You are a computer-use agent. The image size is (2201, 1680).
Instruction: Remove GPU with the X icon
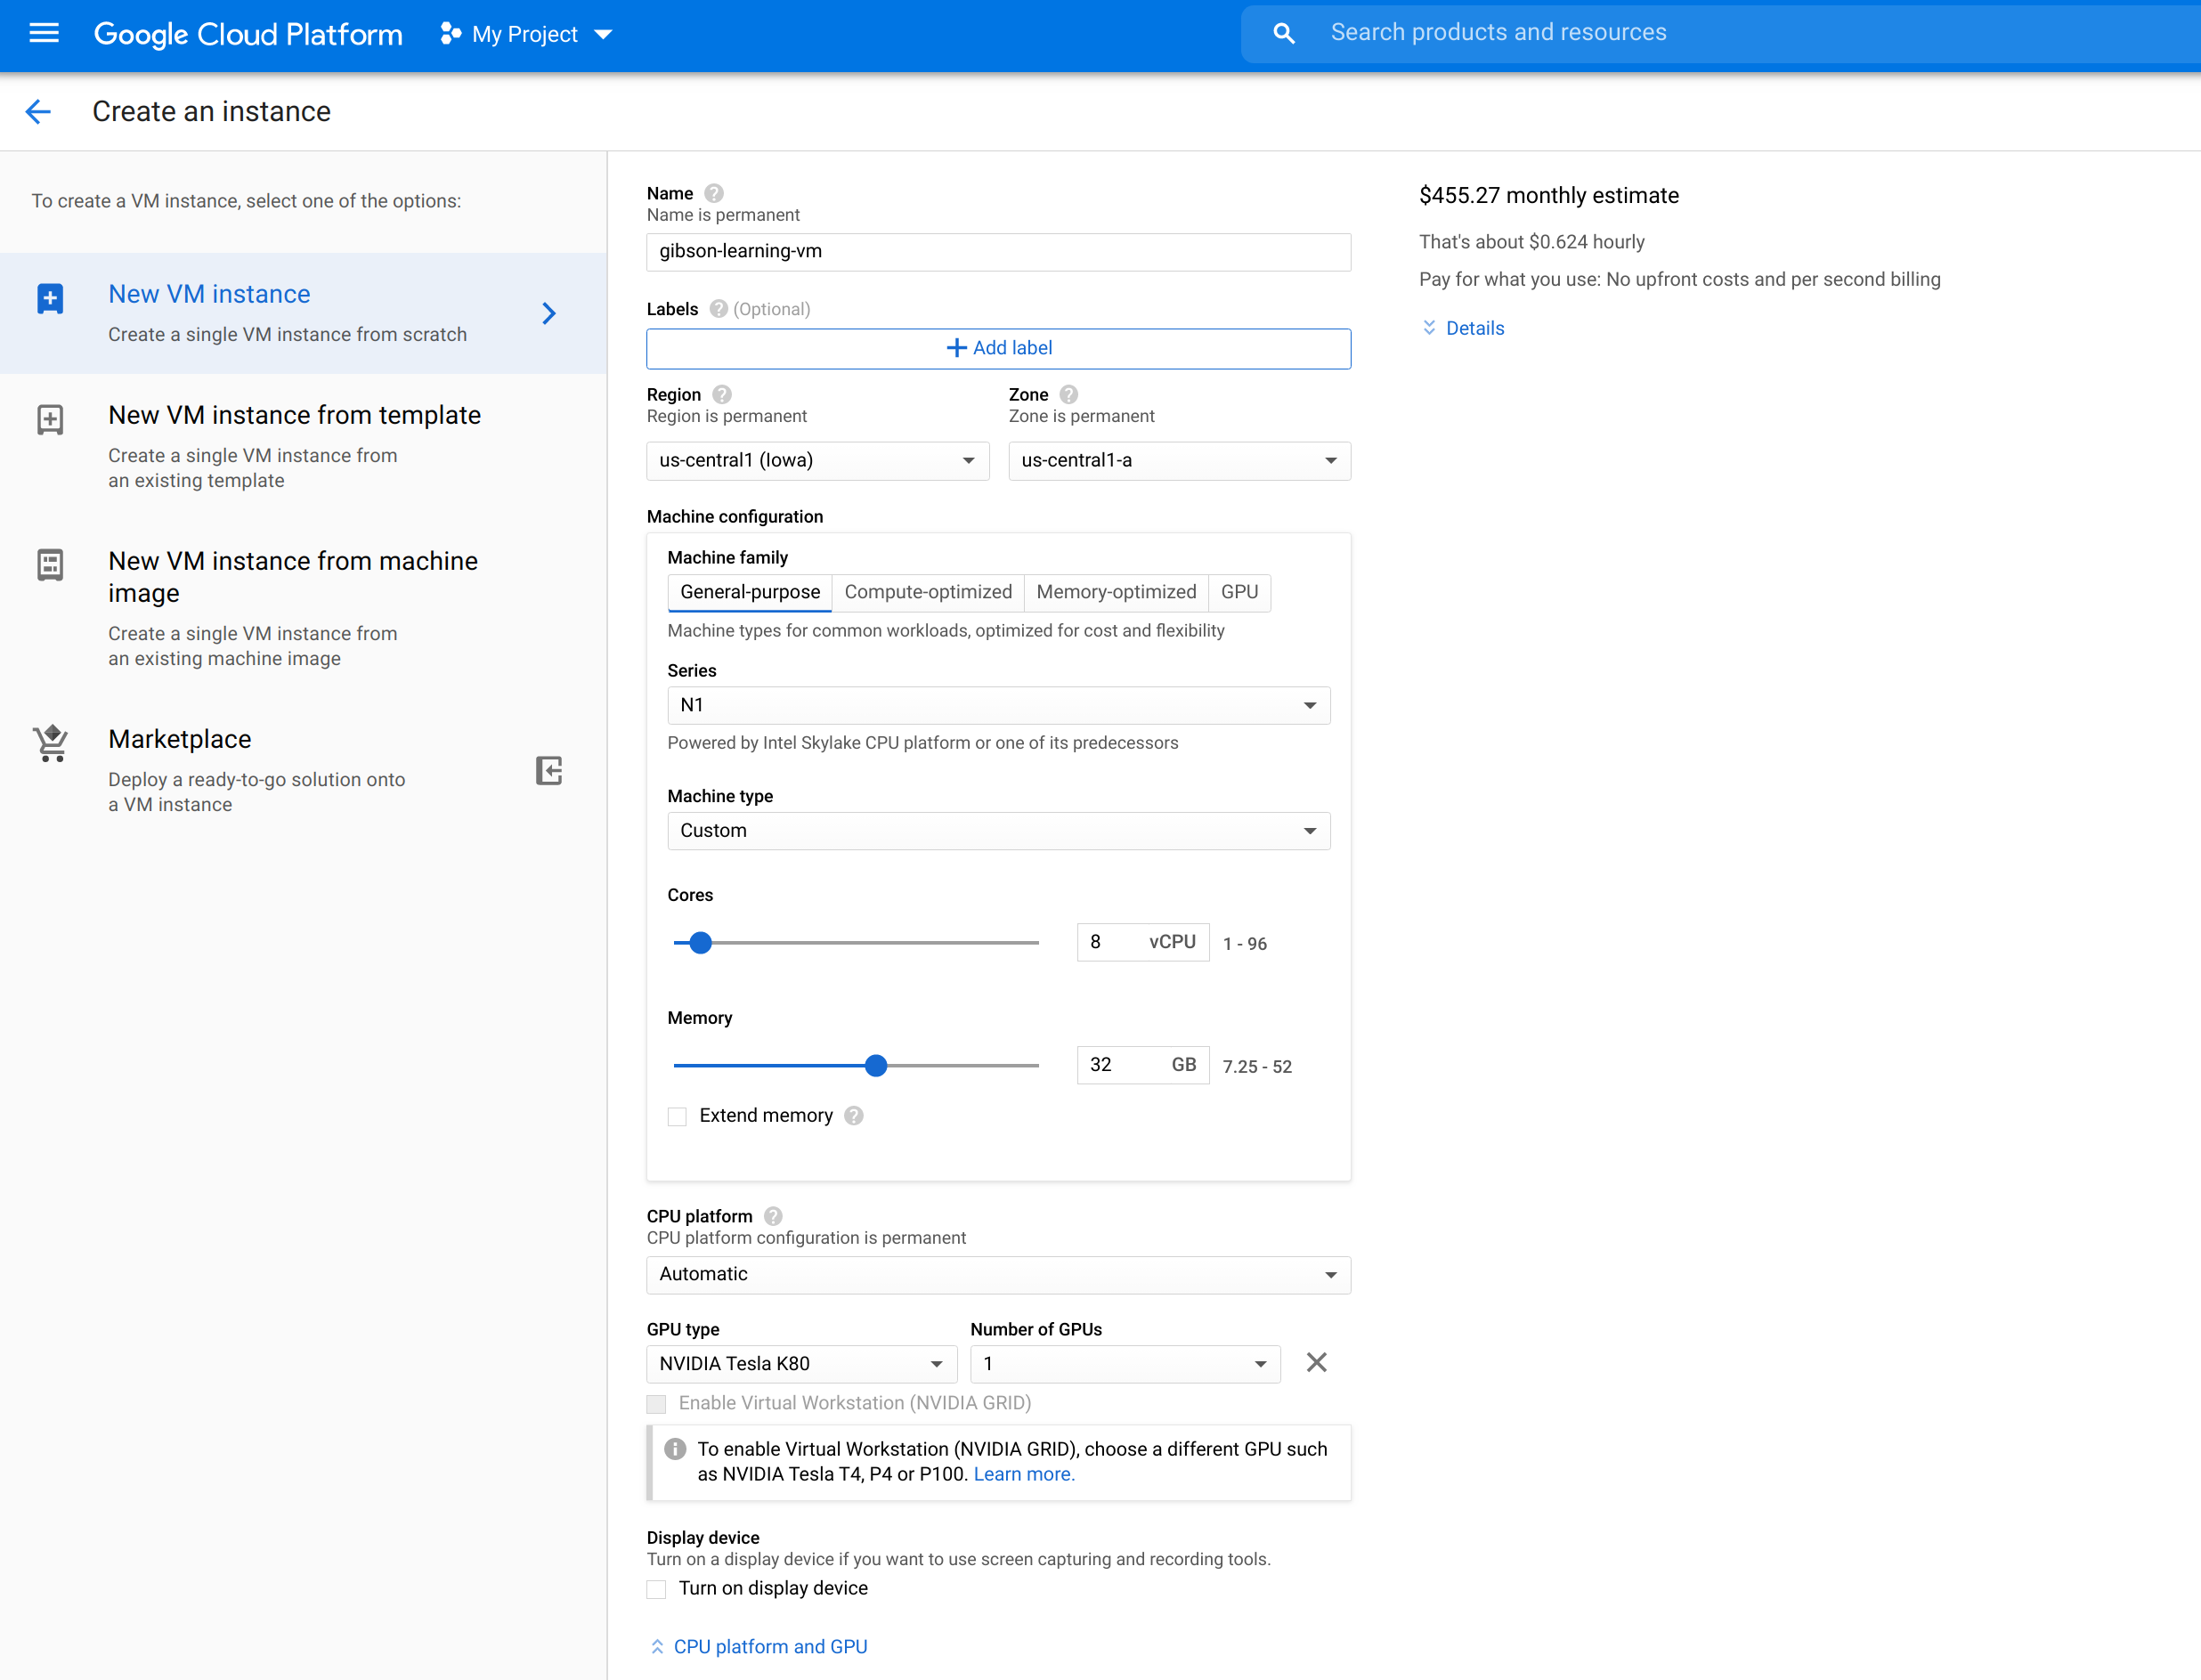click(1316, 1362)
